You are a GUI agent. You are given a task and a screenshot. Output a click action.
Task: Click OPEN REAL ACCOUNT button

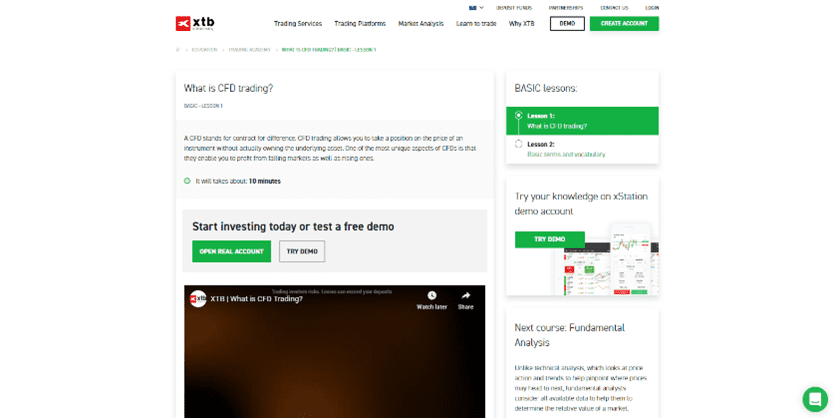click(x=231, y=251)
